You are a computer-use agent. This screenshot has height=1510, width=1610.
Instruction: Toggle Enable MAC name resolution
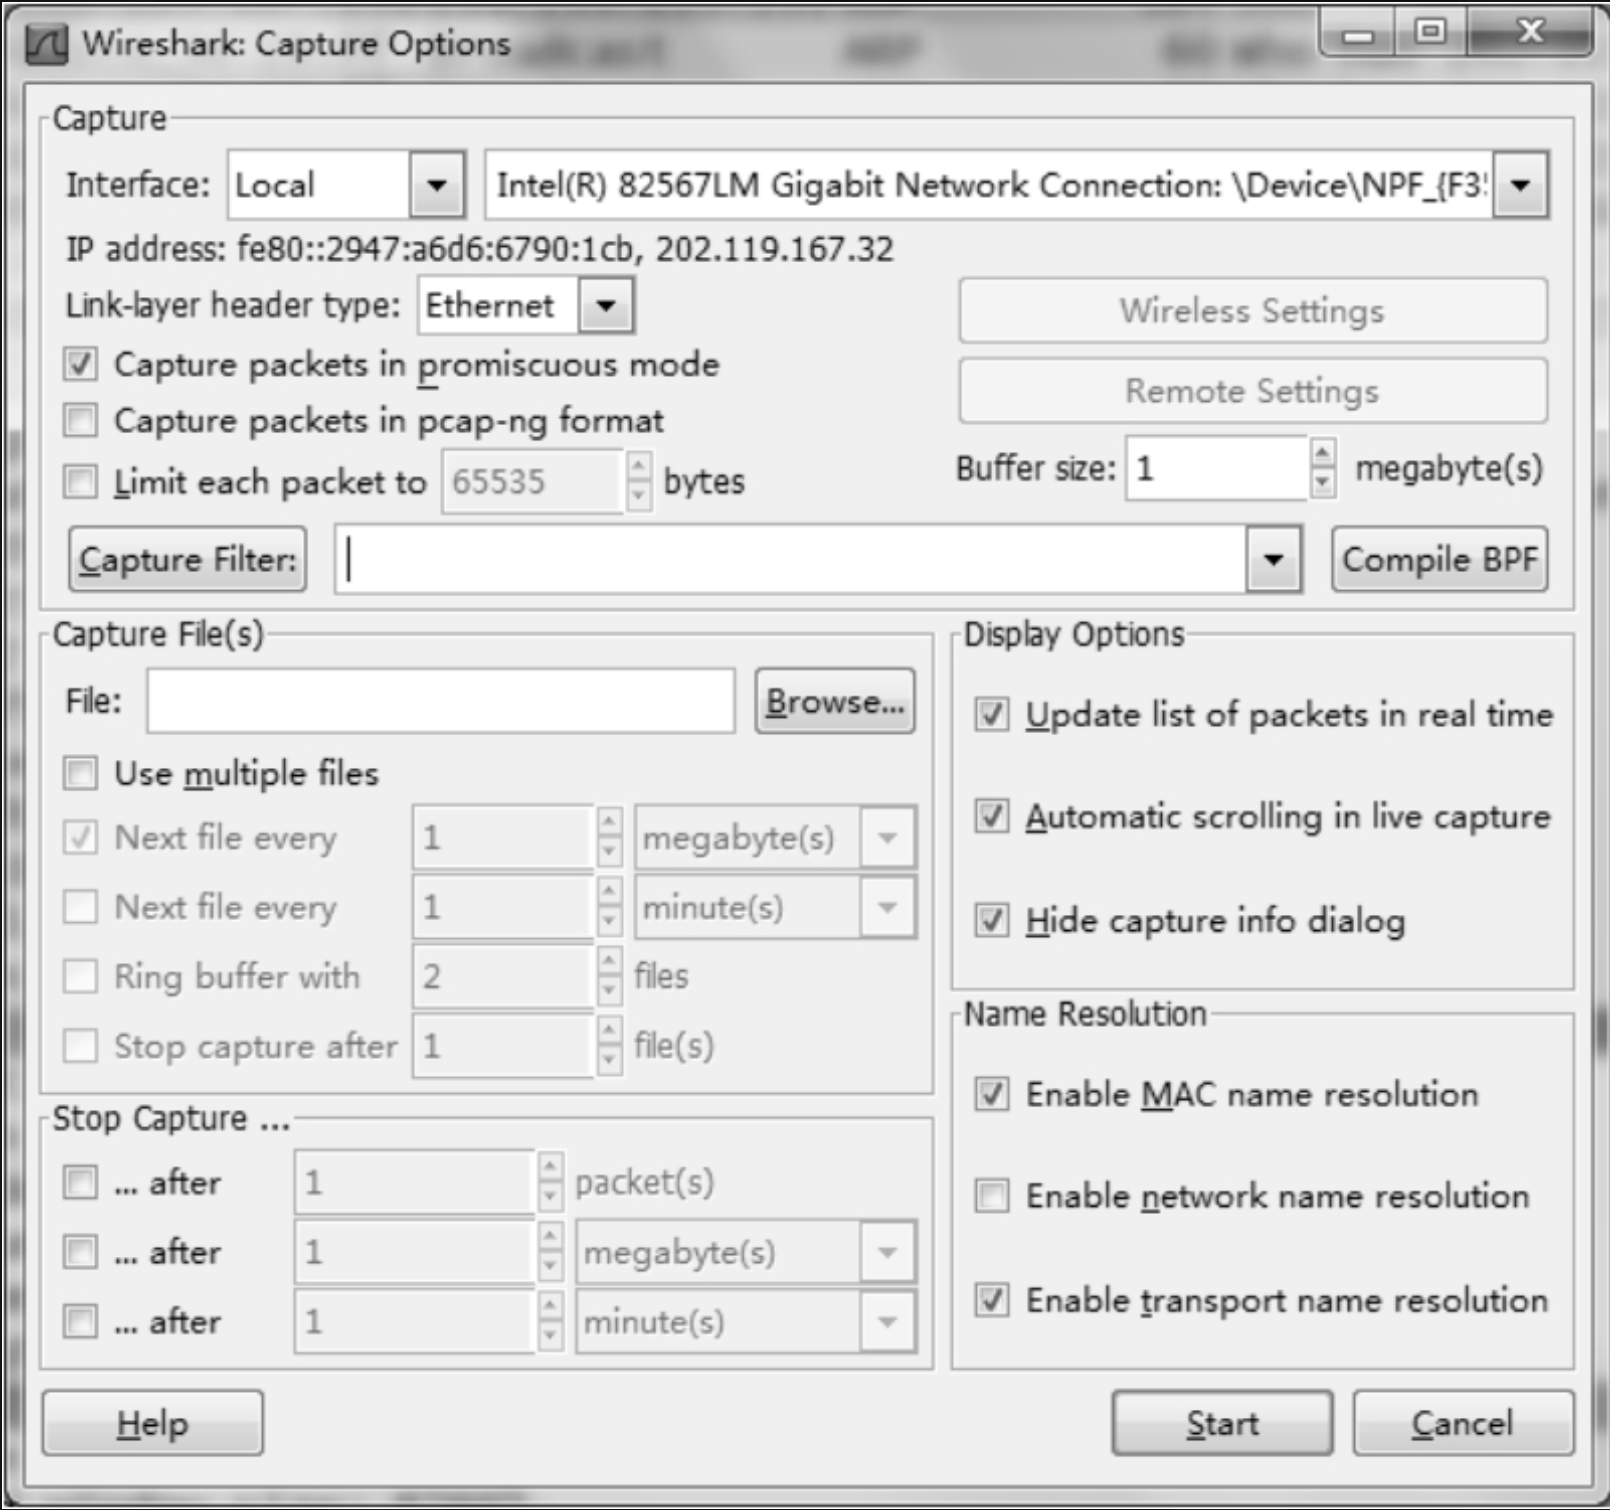point(992,1094)
